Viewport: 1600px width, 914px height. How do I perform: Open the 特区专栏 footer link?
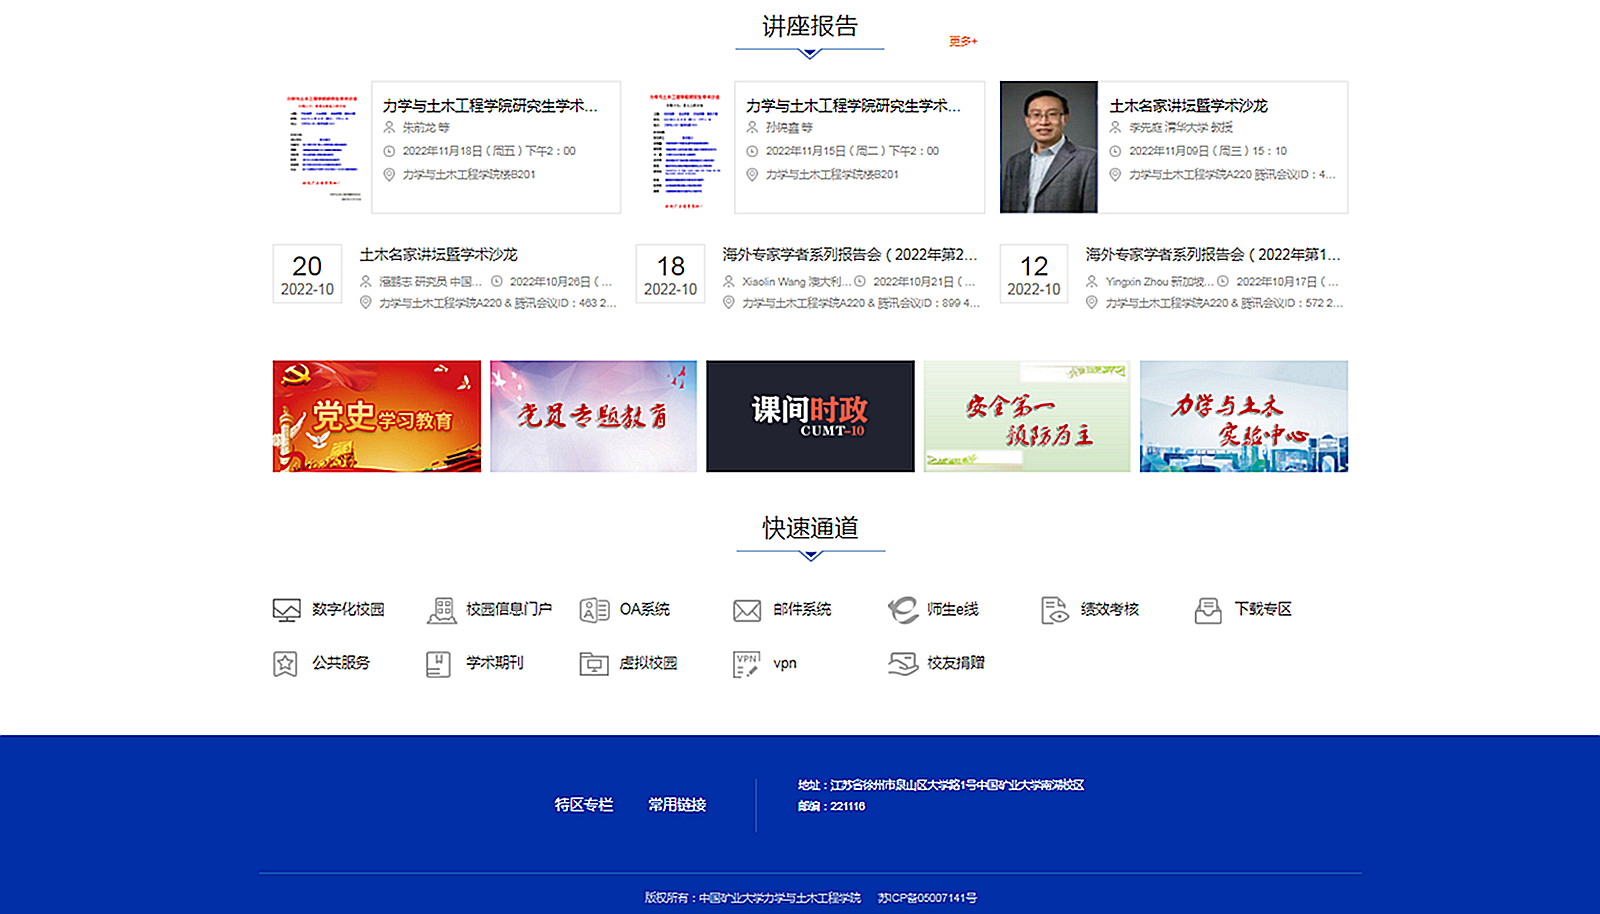coord(584,805)
